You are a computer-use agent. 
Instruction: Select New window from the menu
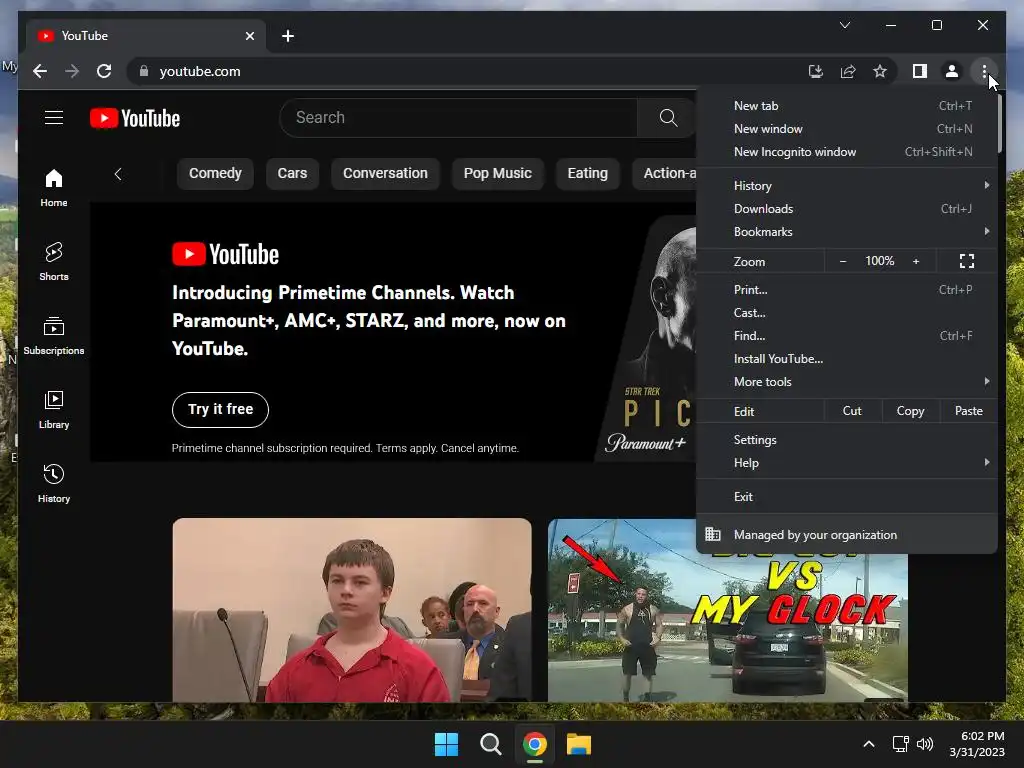tap(846, 129)
